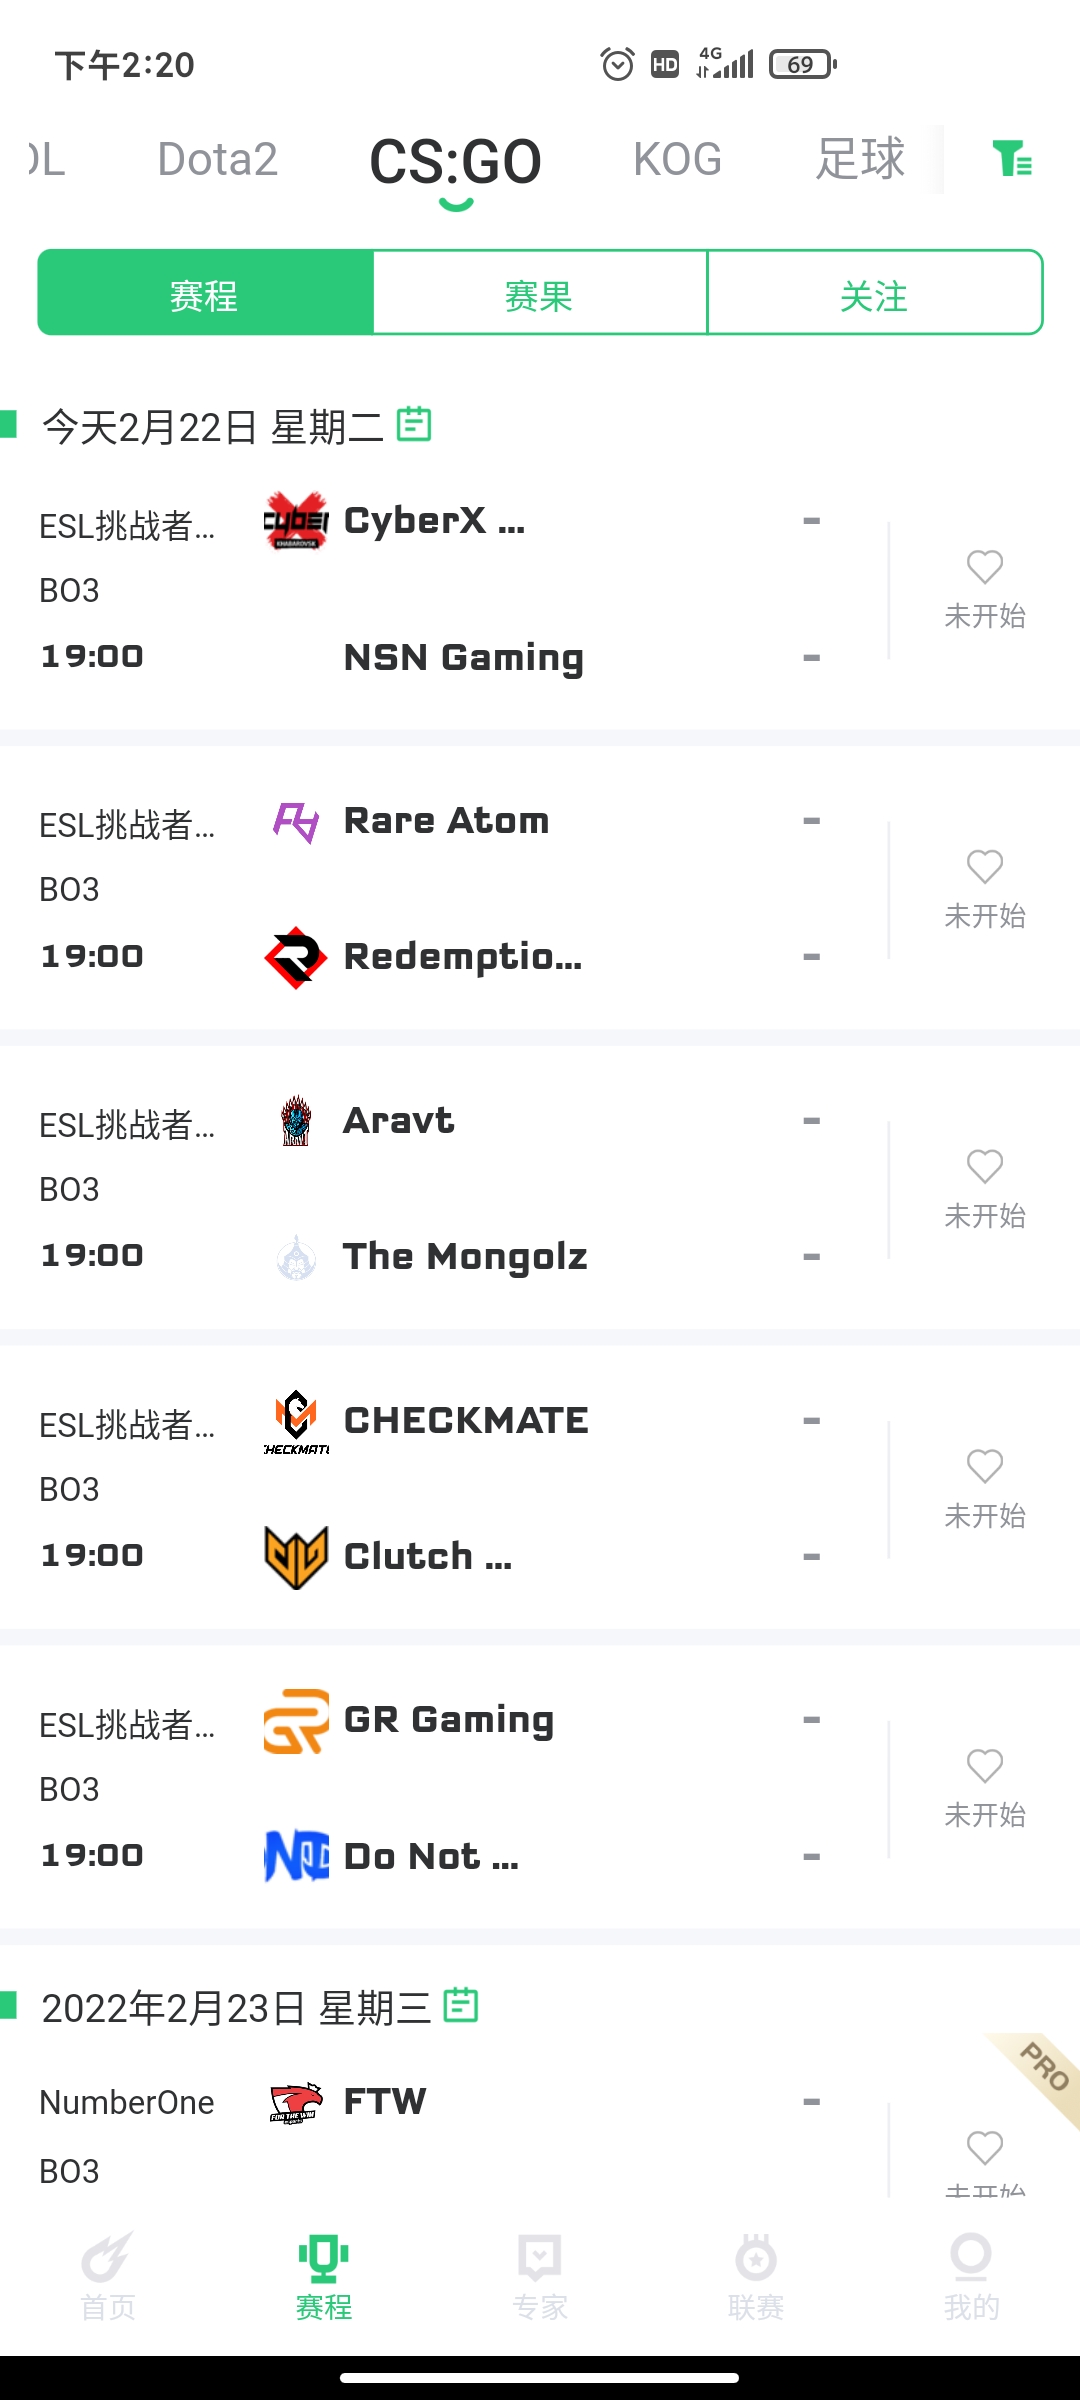1080x2400 pixels.
Task: Favorite the Rare Atom vs Redemption match
Action: tap(985, 866)
